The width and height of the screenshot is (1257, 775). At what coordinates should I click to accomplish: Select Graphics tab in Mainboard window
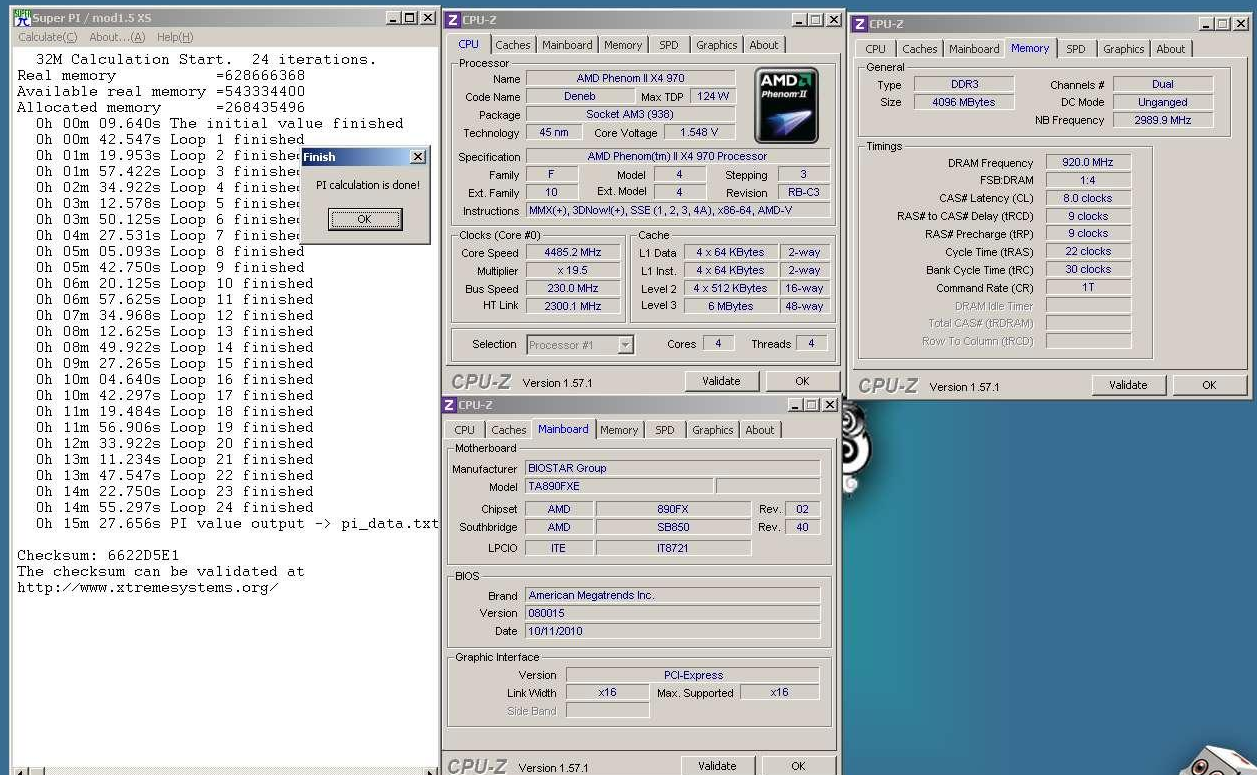(x=713, y=430)
